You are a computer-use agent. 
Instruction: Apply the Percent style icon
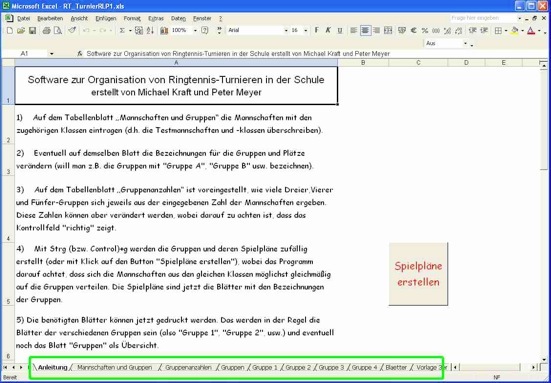click(425, 31)
